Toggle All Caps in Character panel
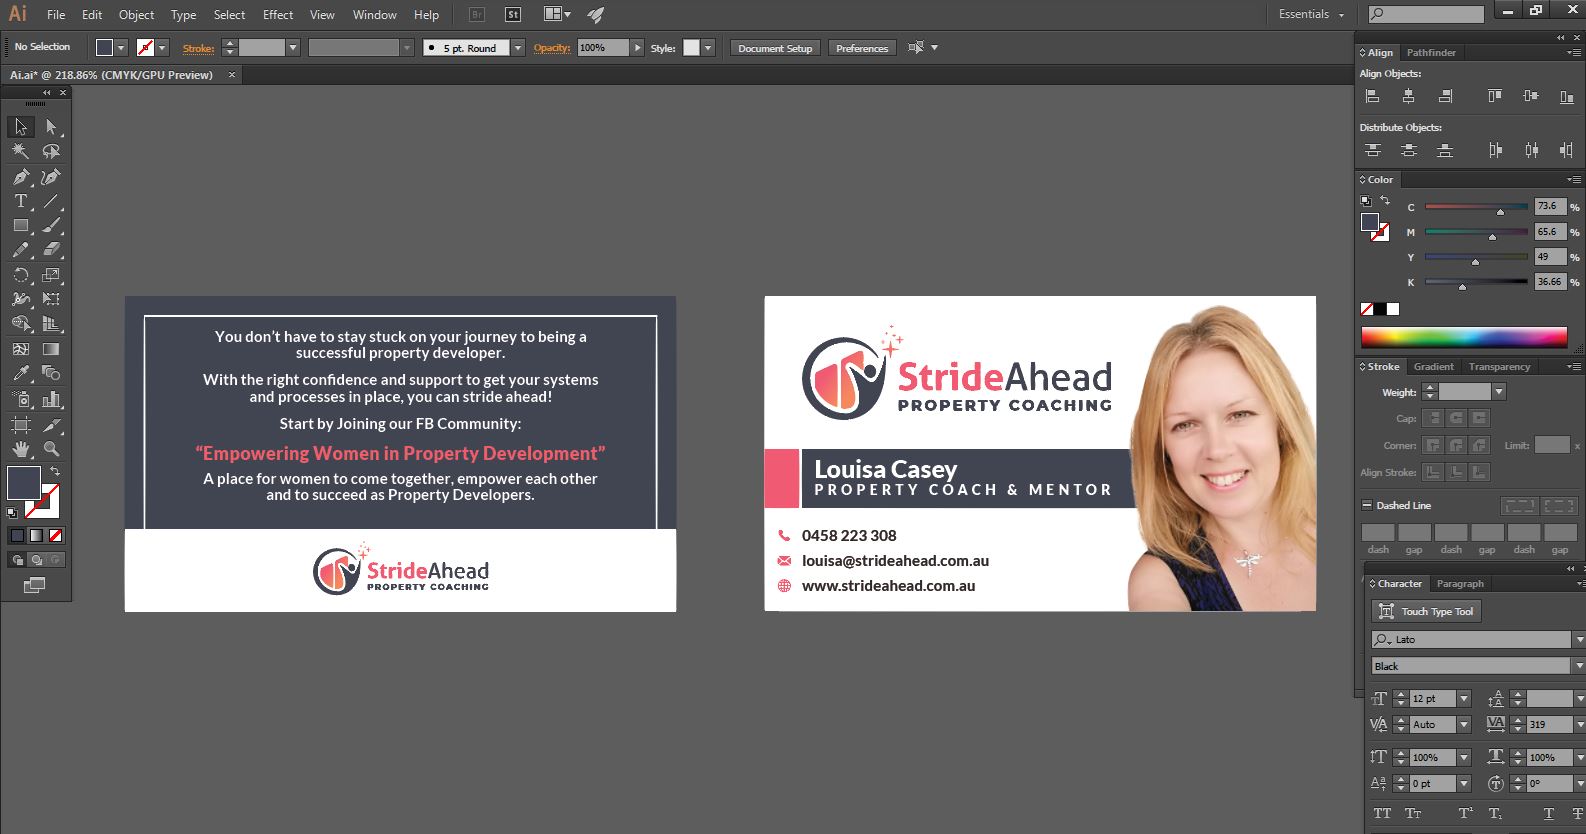Viewport: 1586px width, 834px height. pyautogui.click(x=1382, y=814)
